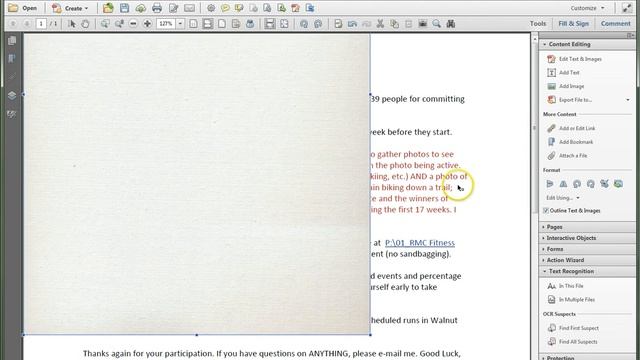The image size is (640, 360).
Task: Open the layers panel icon in sidebar
Action: tap(12, 96)
